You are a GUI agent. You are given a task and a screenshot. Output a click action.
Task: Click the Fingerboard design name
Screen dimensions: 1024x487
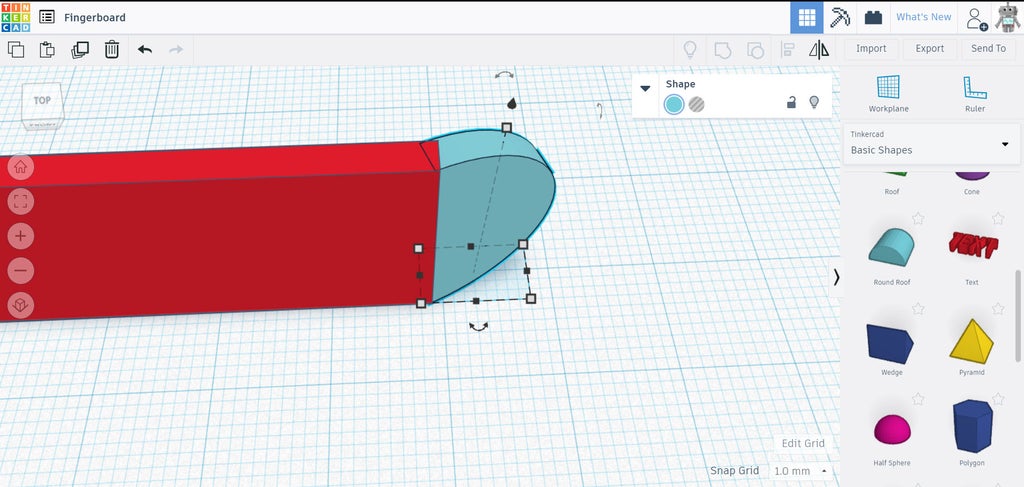[x=95, y=18]
